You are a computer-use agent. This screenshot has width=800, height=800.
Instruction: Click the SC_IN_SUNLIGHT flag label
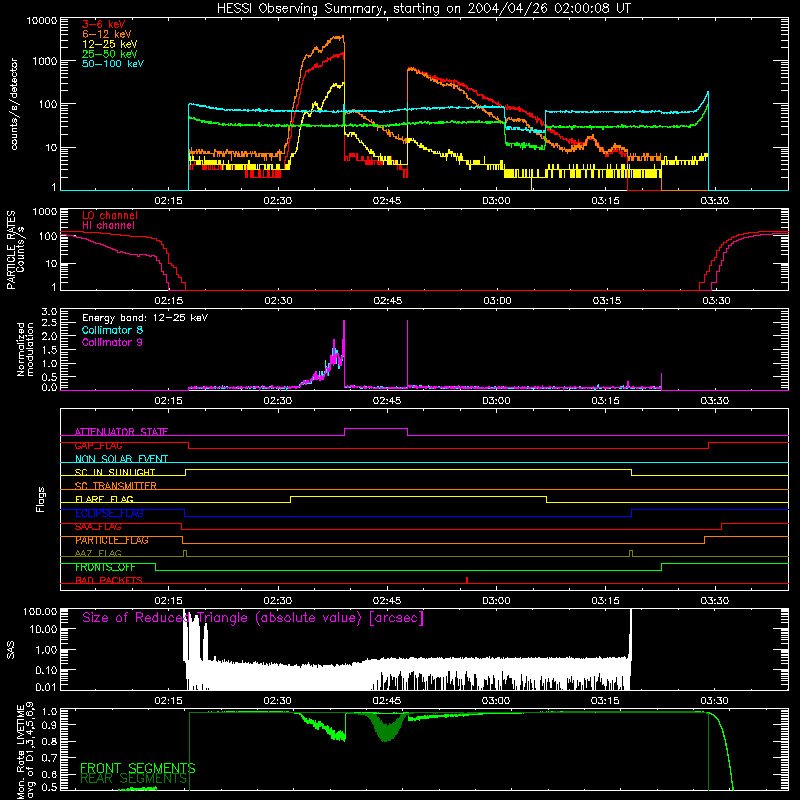click(x=115, y=472)
